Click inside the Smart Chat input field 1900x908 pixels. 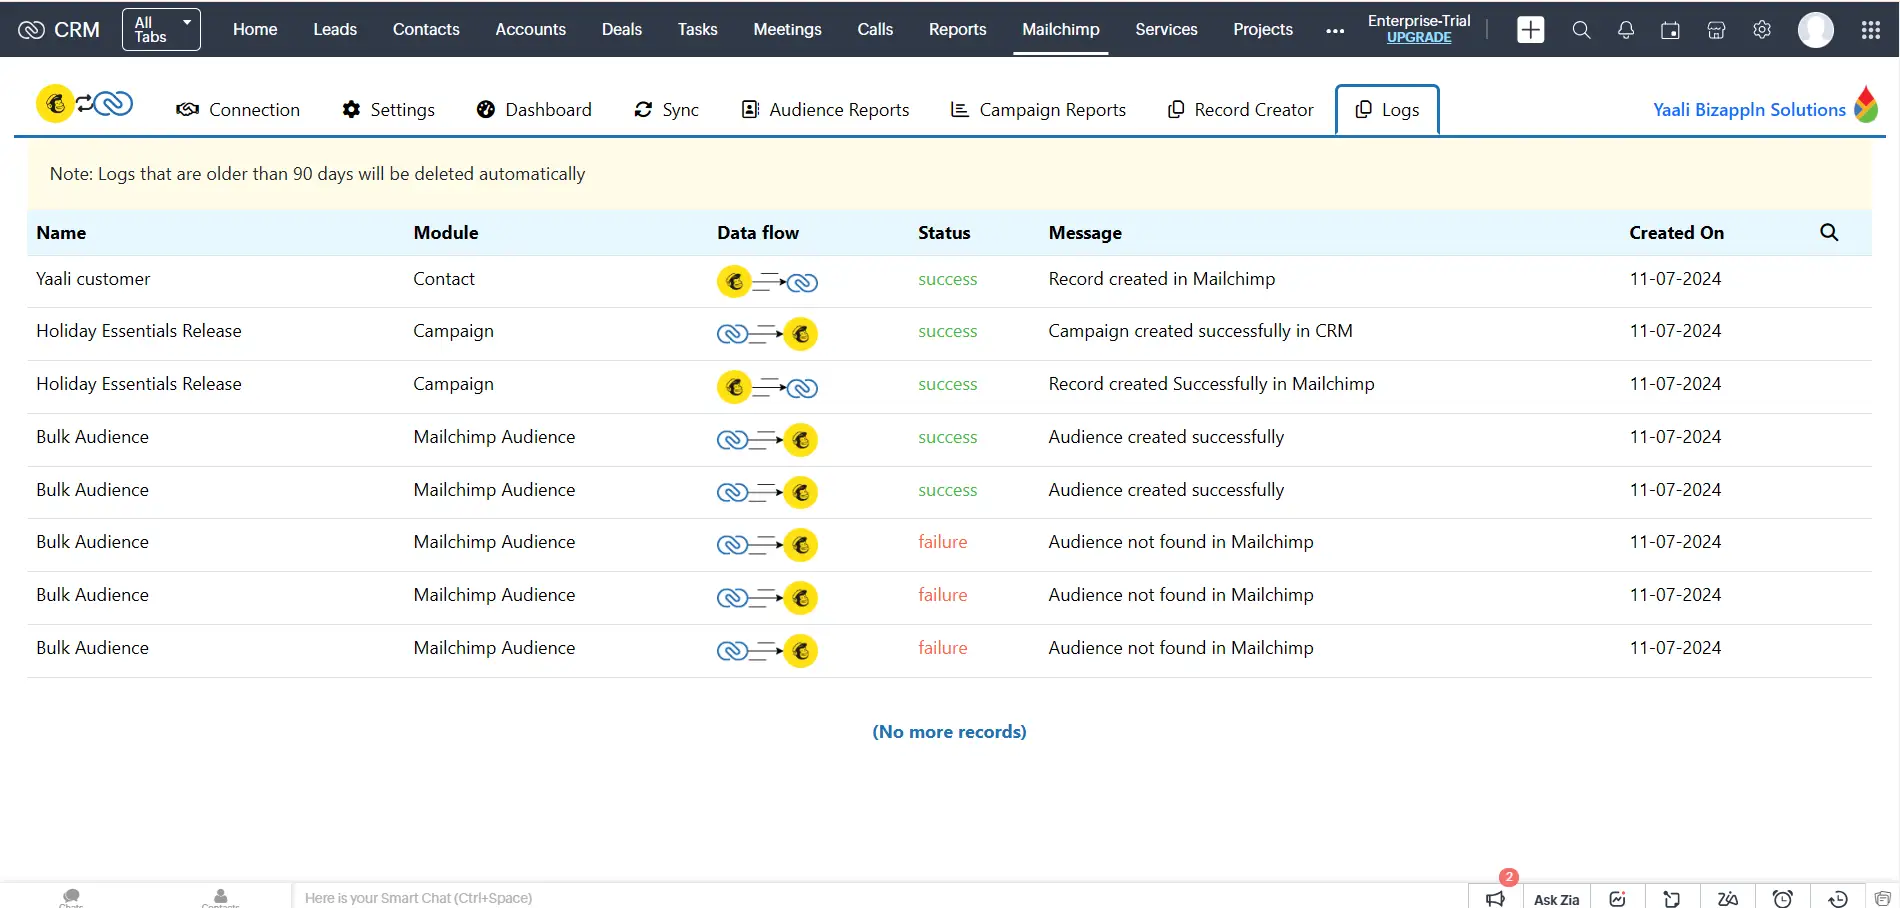pyautogui.click(x=600, y=897)
